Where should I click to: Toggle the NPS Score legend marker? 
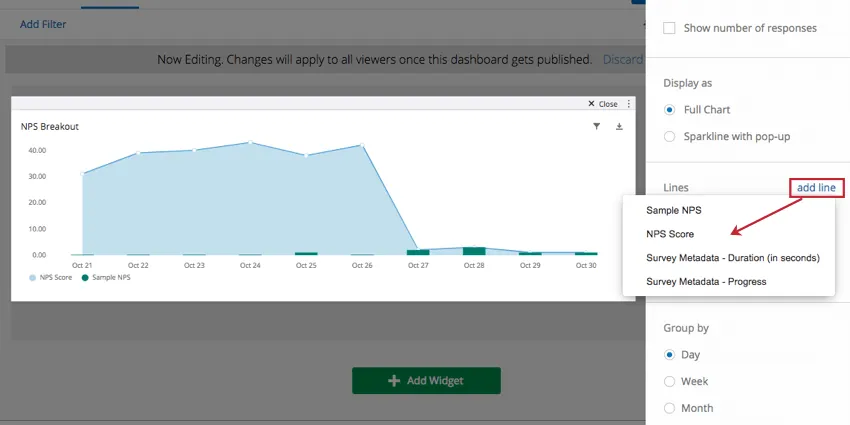tap(33, 278)
